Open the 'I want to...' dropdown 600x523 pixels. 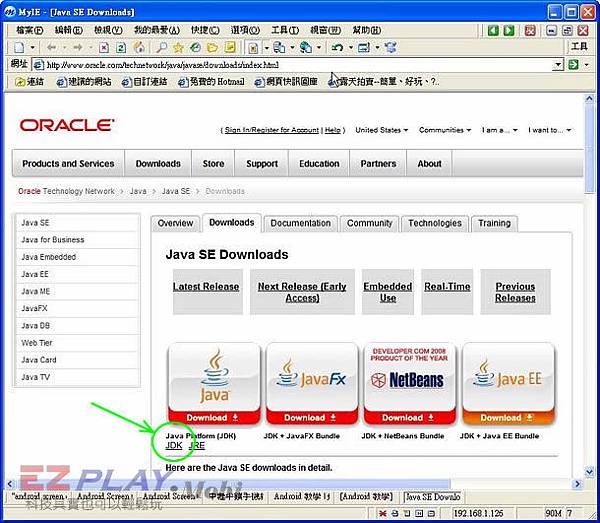coord(549,130)
